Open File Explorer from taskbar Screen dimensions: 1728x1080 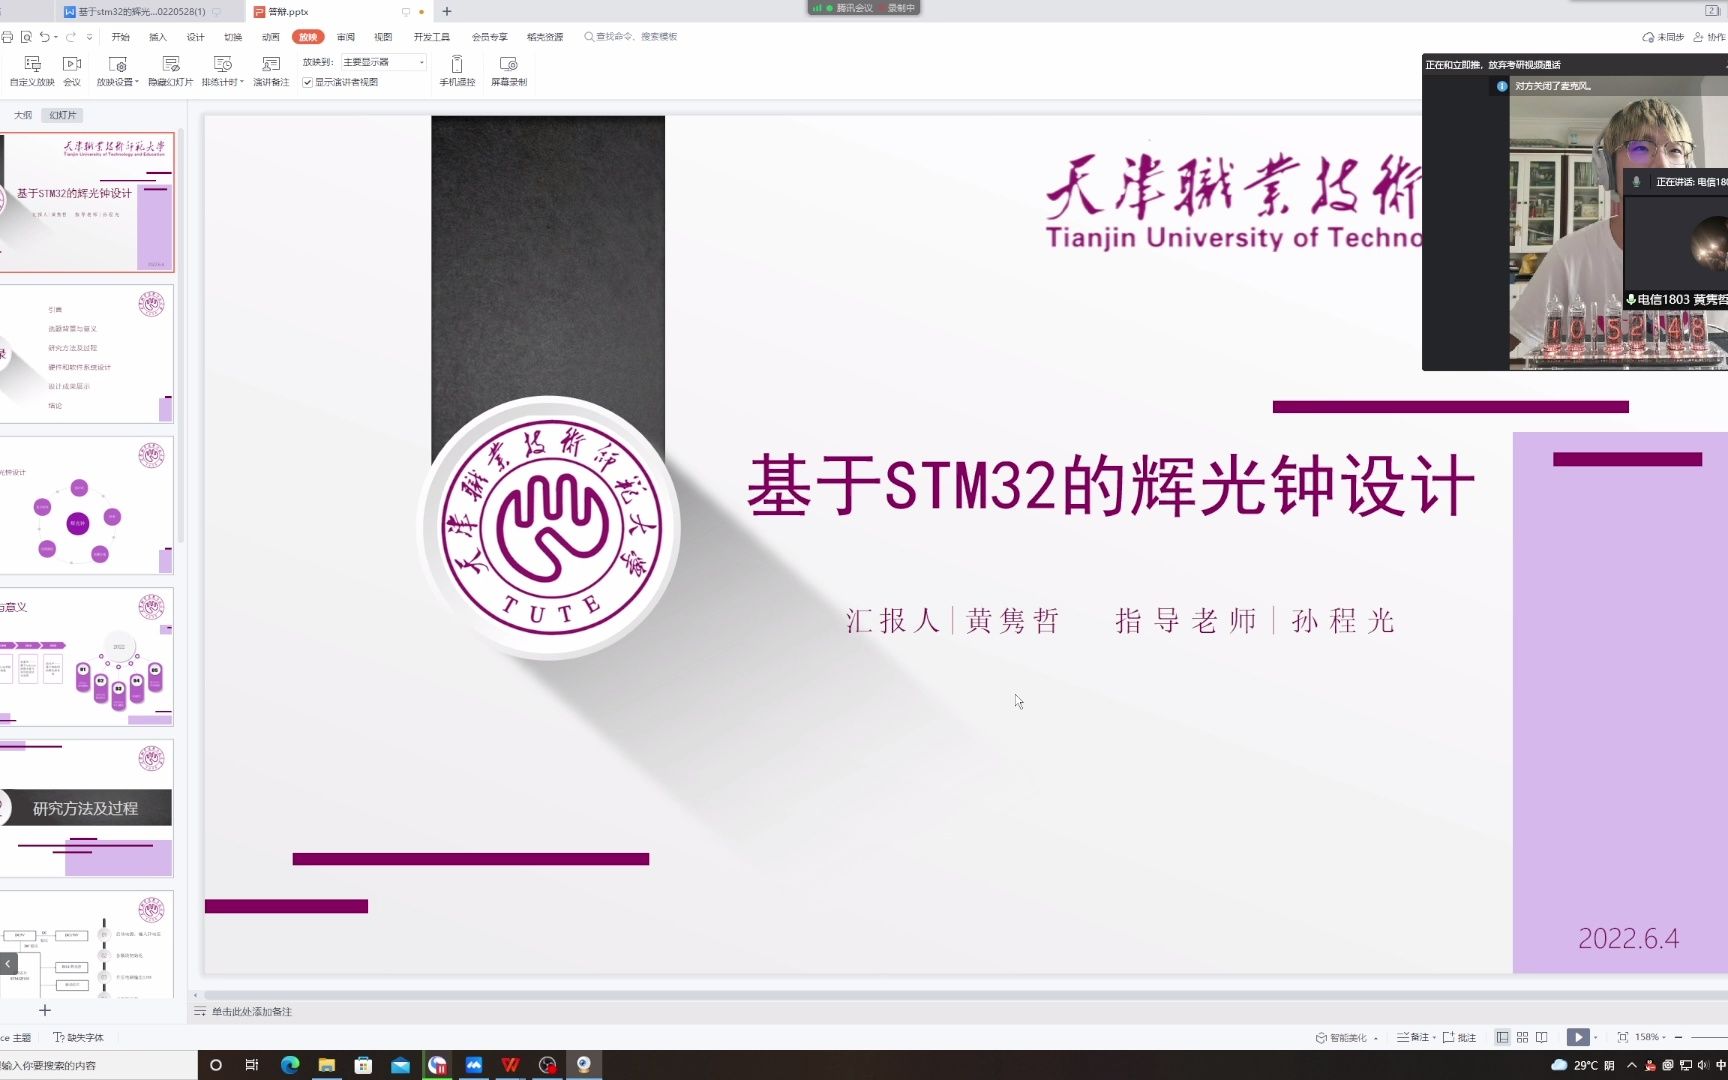(x=327, y=1065)
